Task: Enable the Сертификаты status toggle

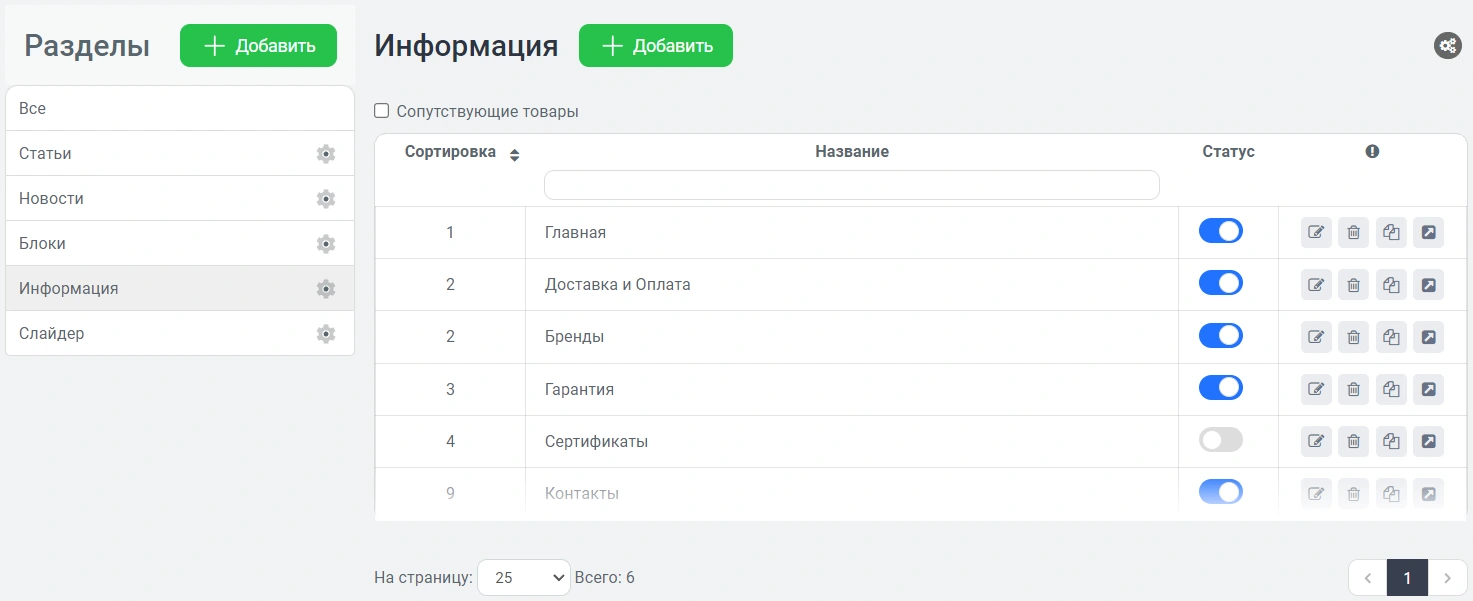Action: [x=1220, y=440]
